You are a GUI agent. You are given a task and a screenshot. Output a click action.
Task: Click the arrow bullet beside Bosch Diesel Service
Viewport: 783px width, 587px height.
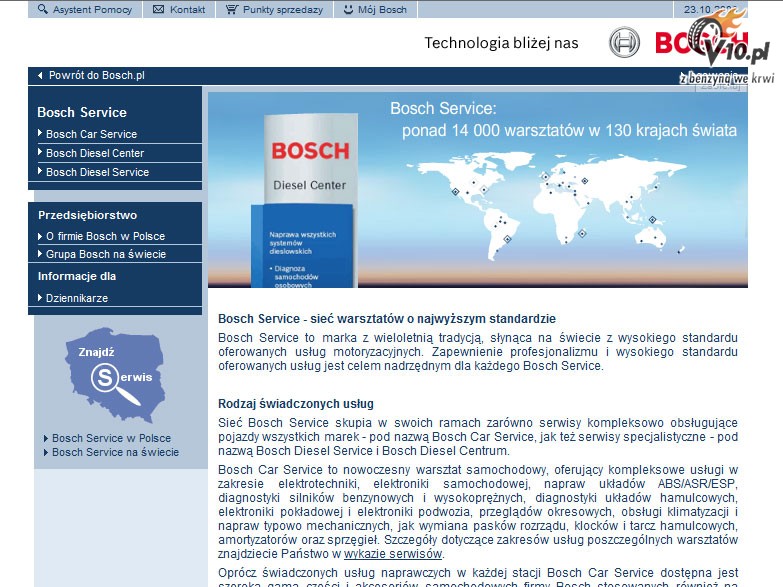pos(40,171)
